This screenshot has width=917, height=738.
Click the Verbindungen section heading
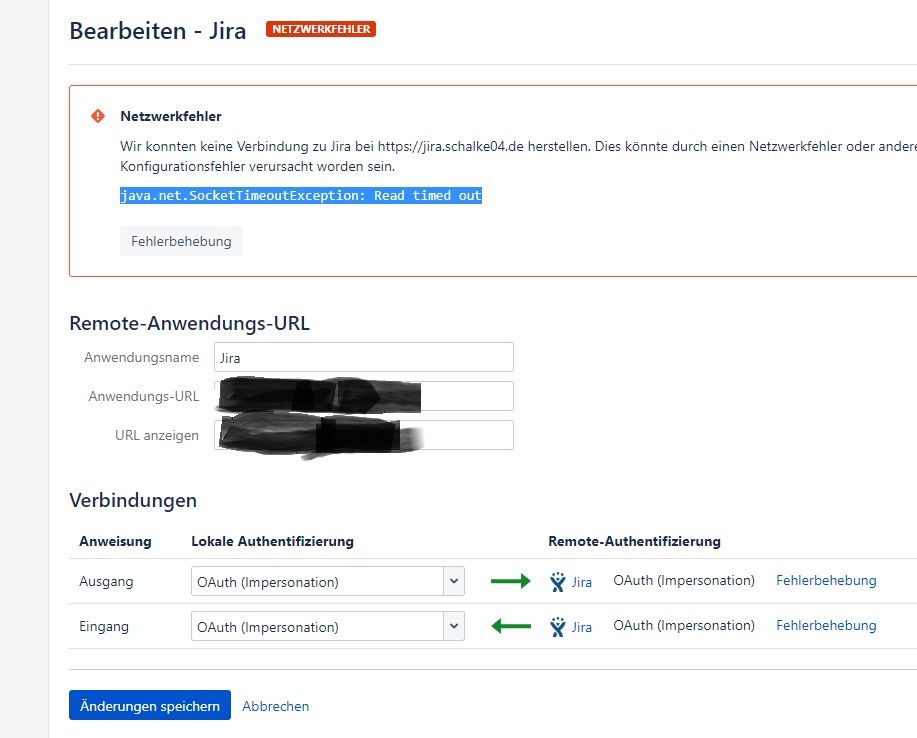[133, 501]
